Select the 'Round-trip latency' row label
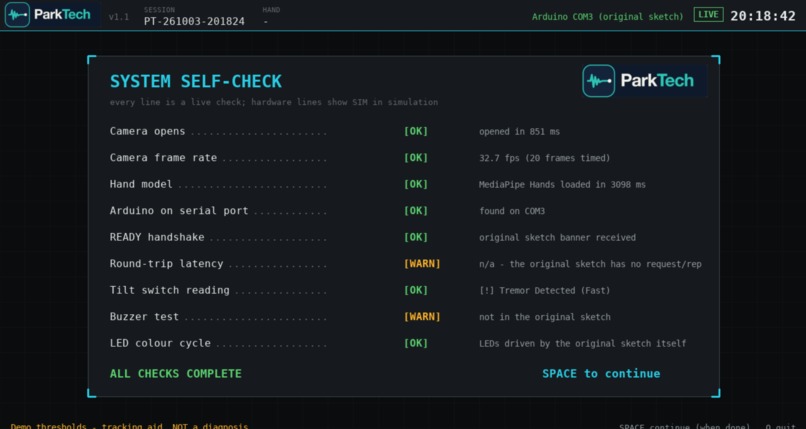The width and height of the screenshot is (806, 429). (167, 264)
